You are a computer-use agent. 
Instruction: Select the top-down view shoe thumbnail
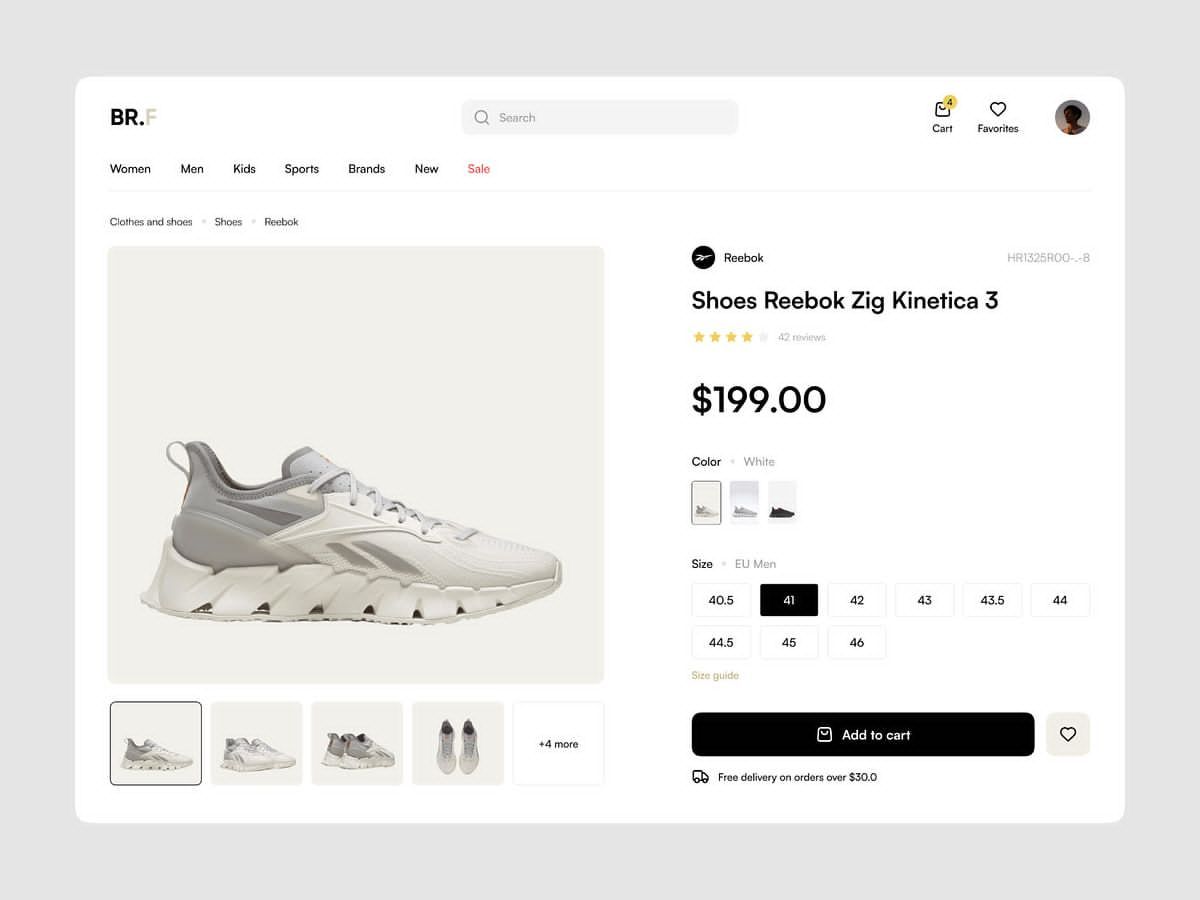pyautogui.click(x=457, y=743)
